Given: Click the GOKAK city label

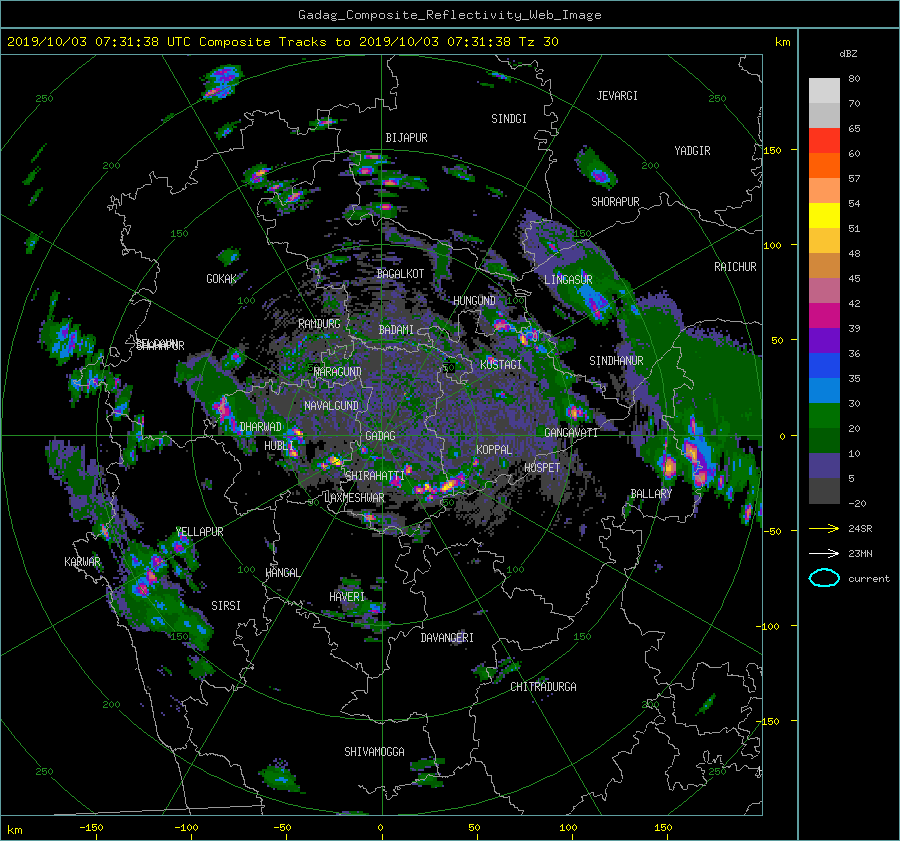Looking at the screenshot, I should click(221, 279).
